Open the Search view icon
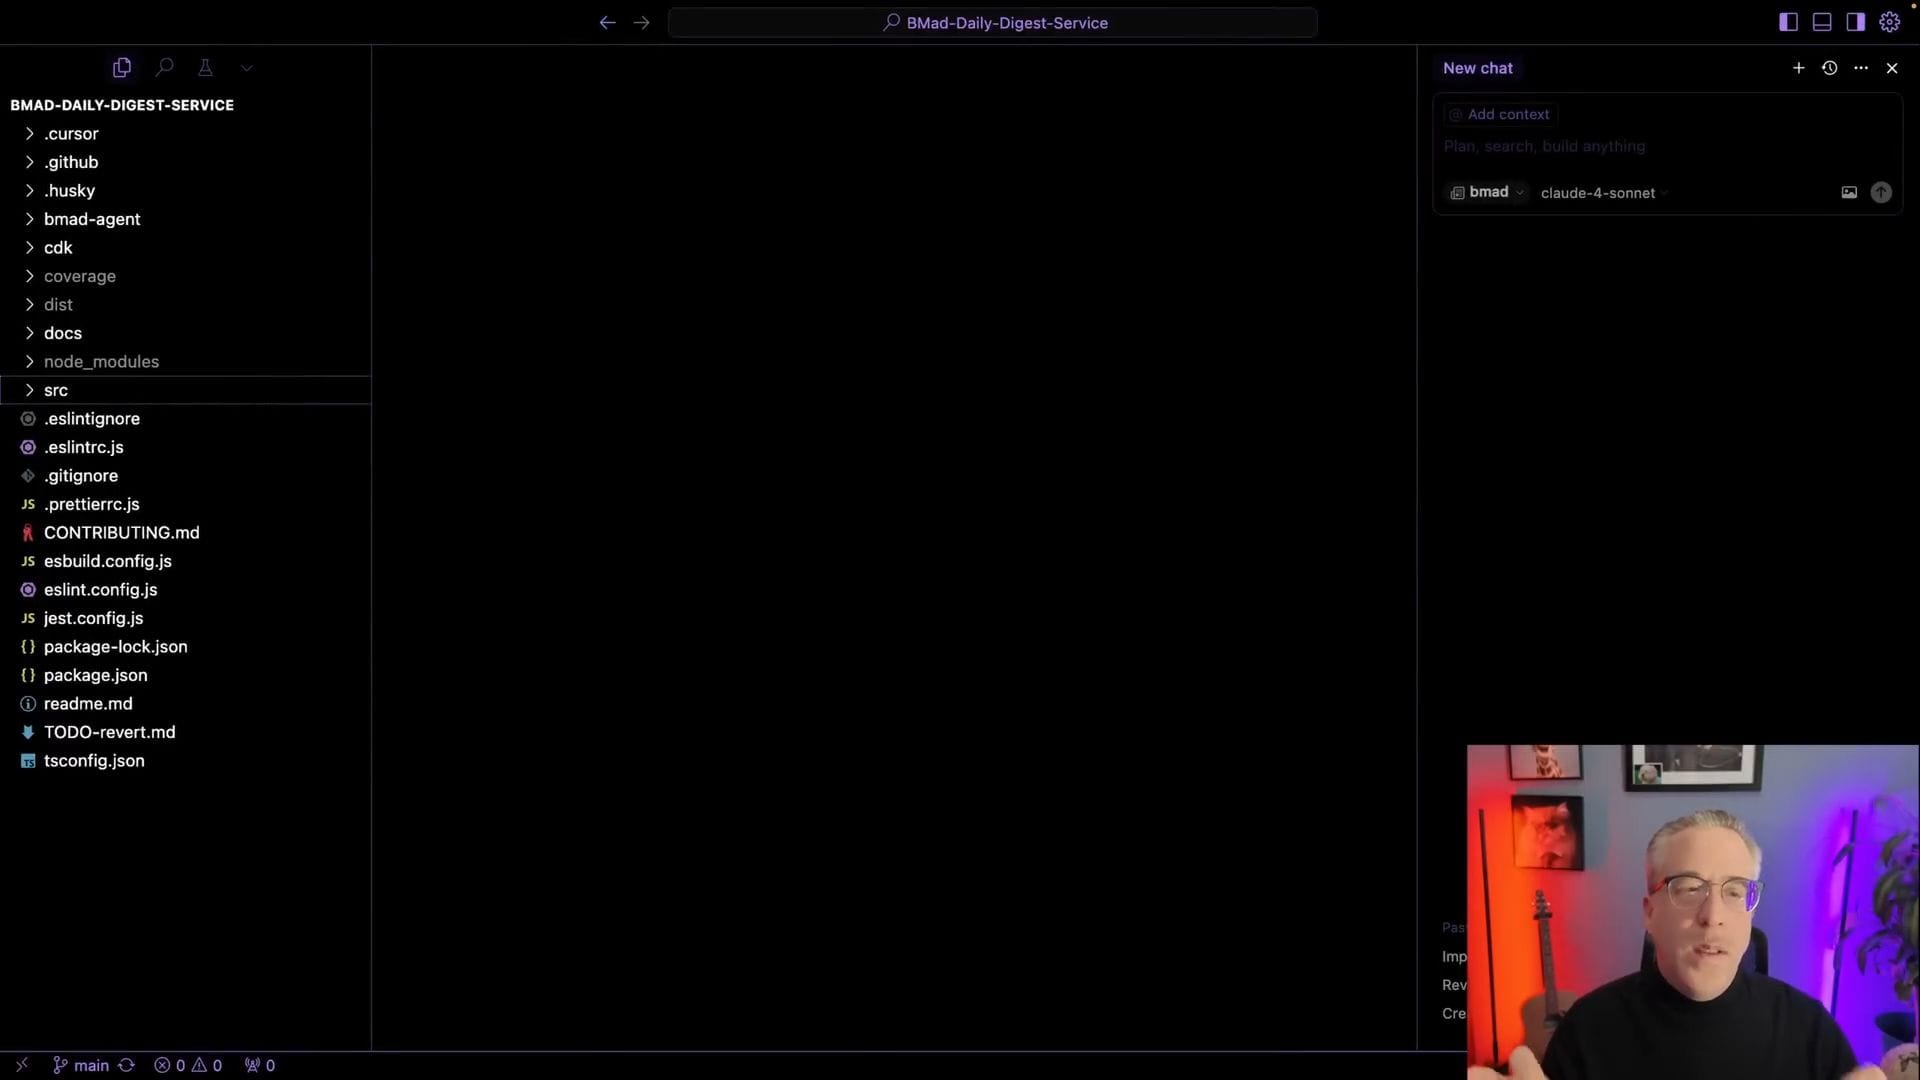Image resolution: width=1920 pixels, height=1080 pixels. [x=165, y=67]
